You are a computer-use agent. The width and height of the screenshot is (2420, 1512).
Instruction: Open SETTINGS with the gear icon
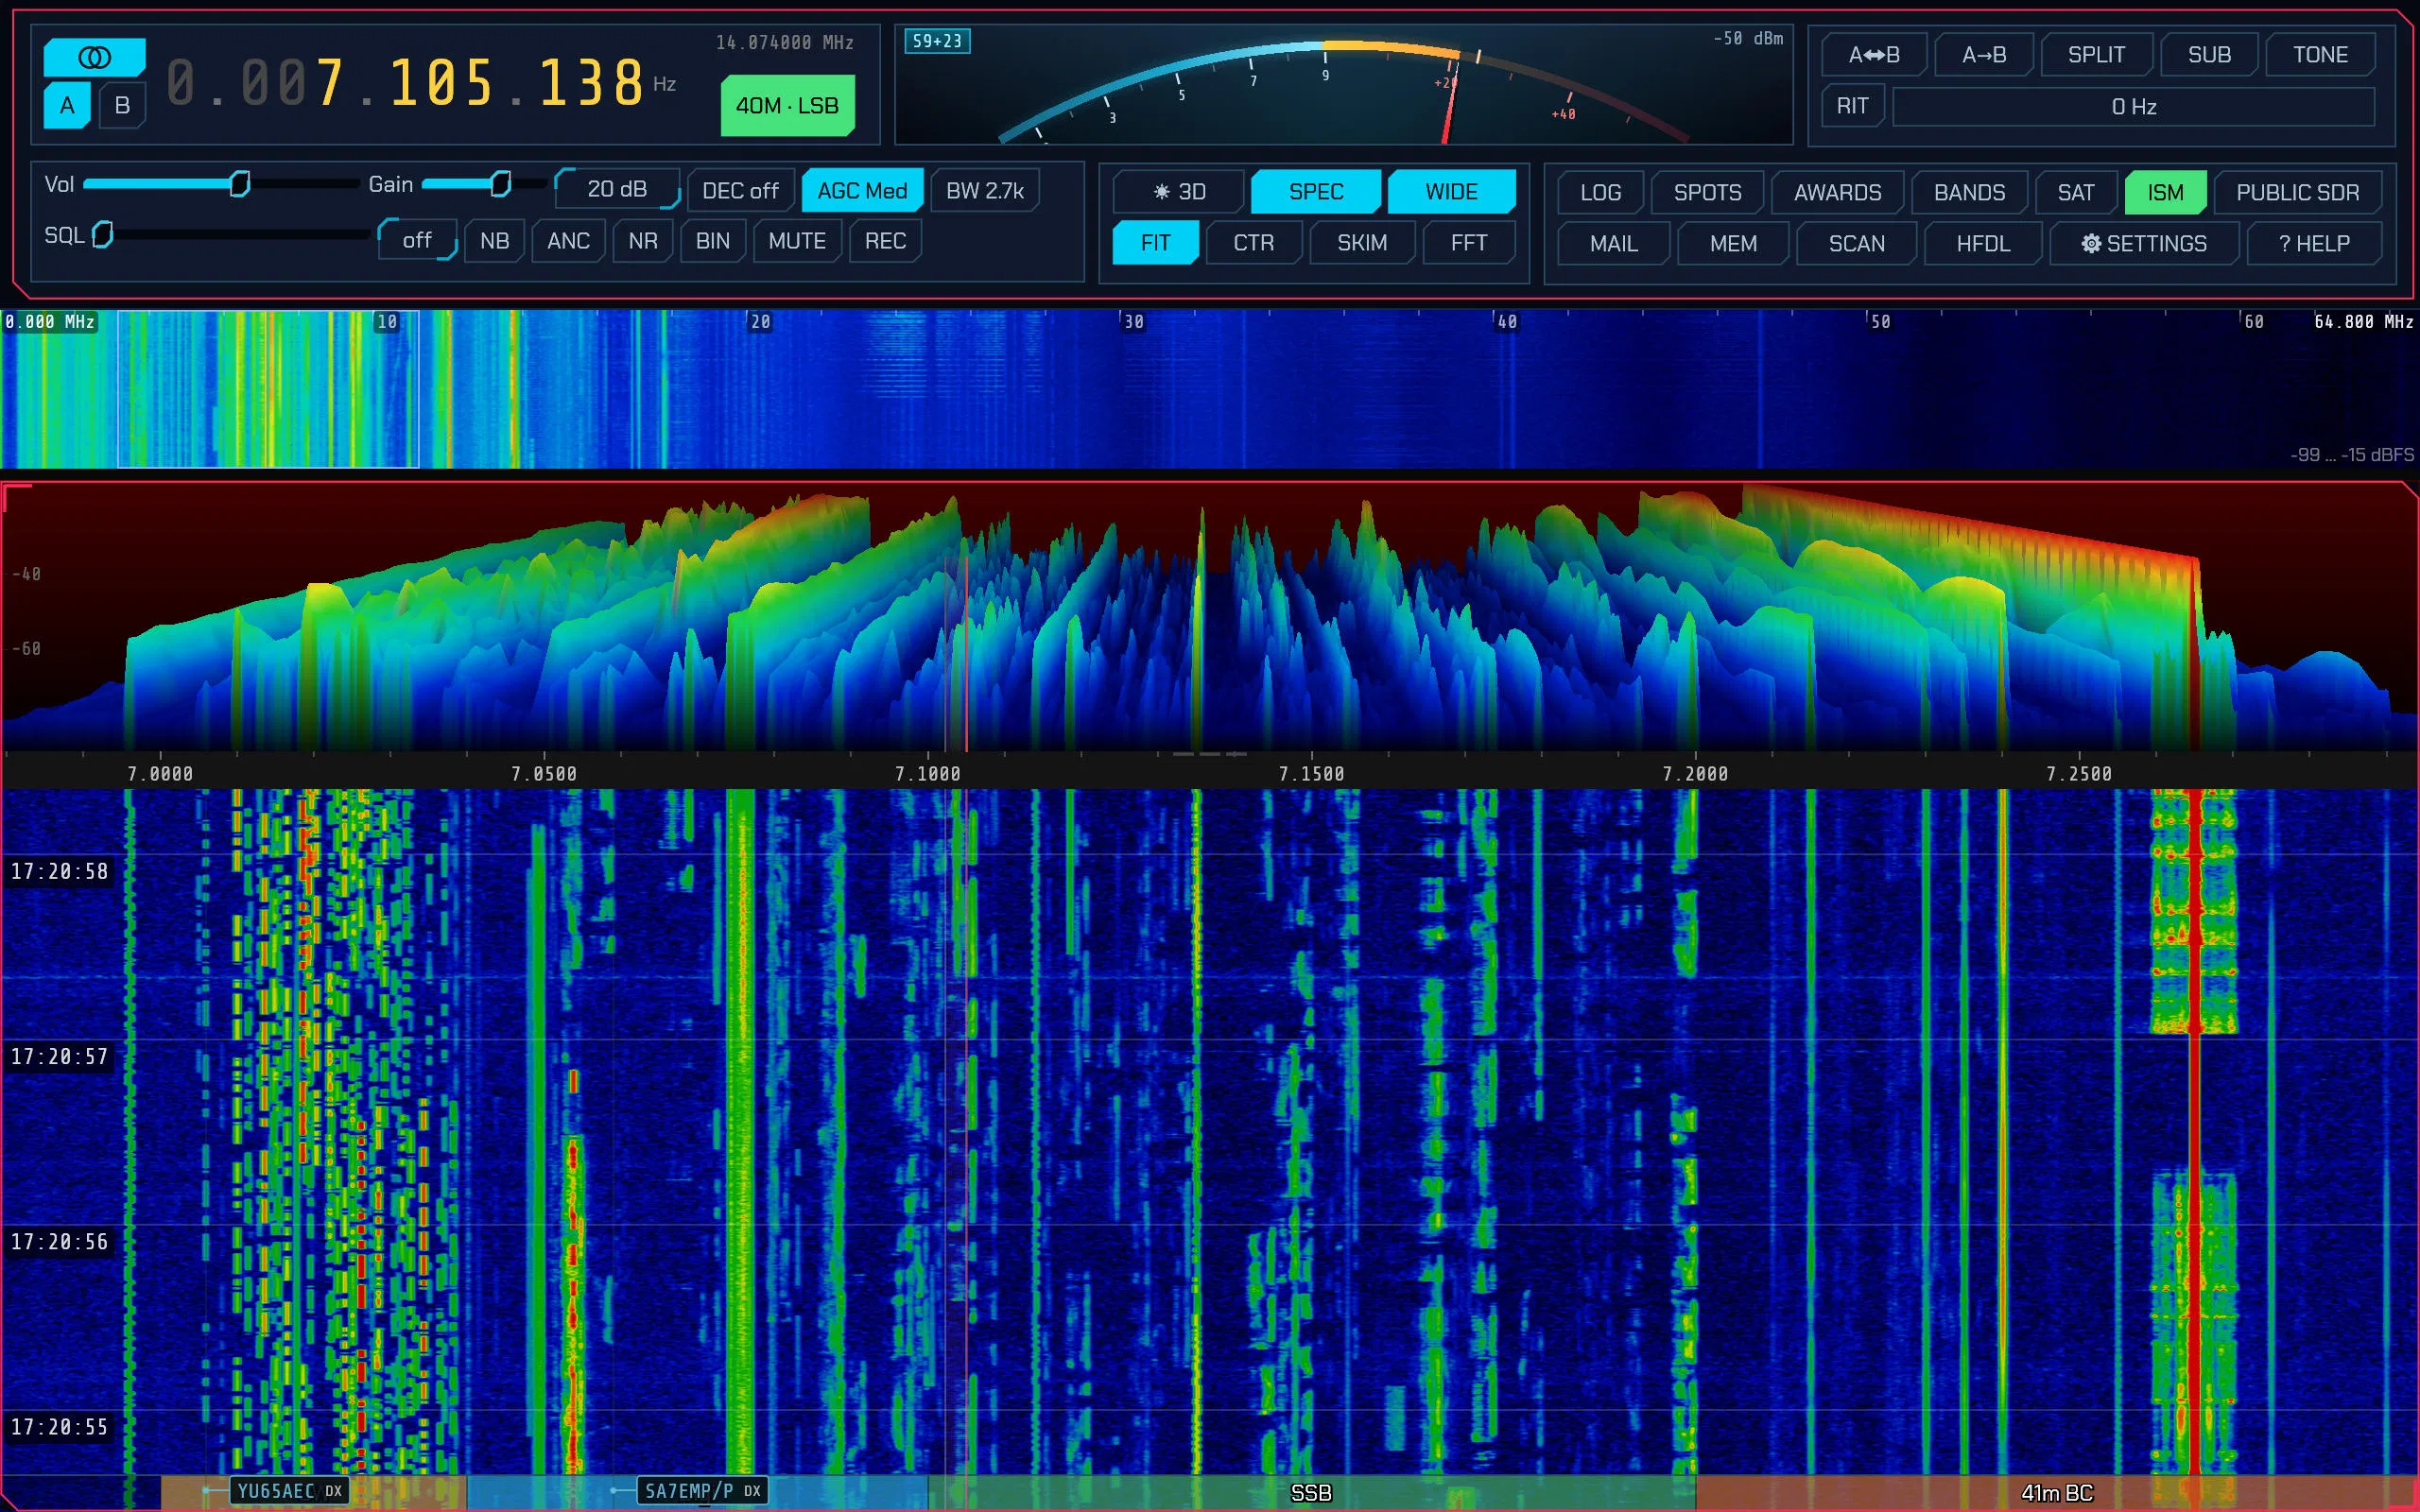tap(2143, 243)
